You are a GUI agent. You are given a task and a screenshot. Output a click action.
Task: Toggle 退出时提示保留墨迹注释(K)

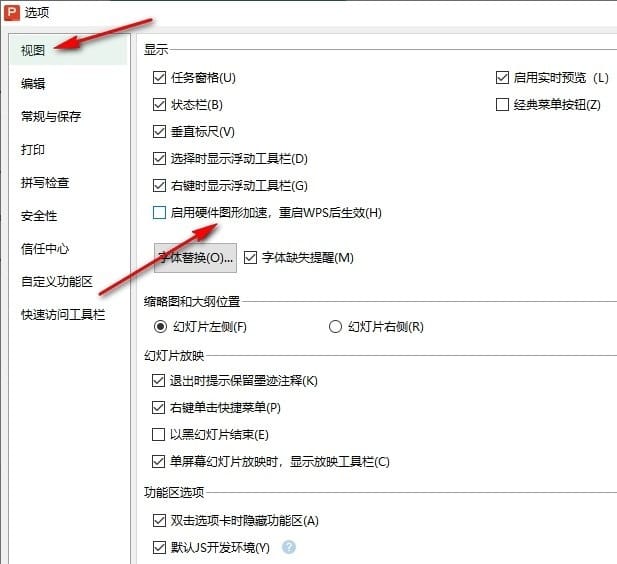click(158, 381)
